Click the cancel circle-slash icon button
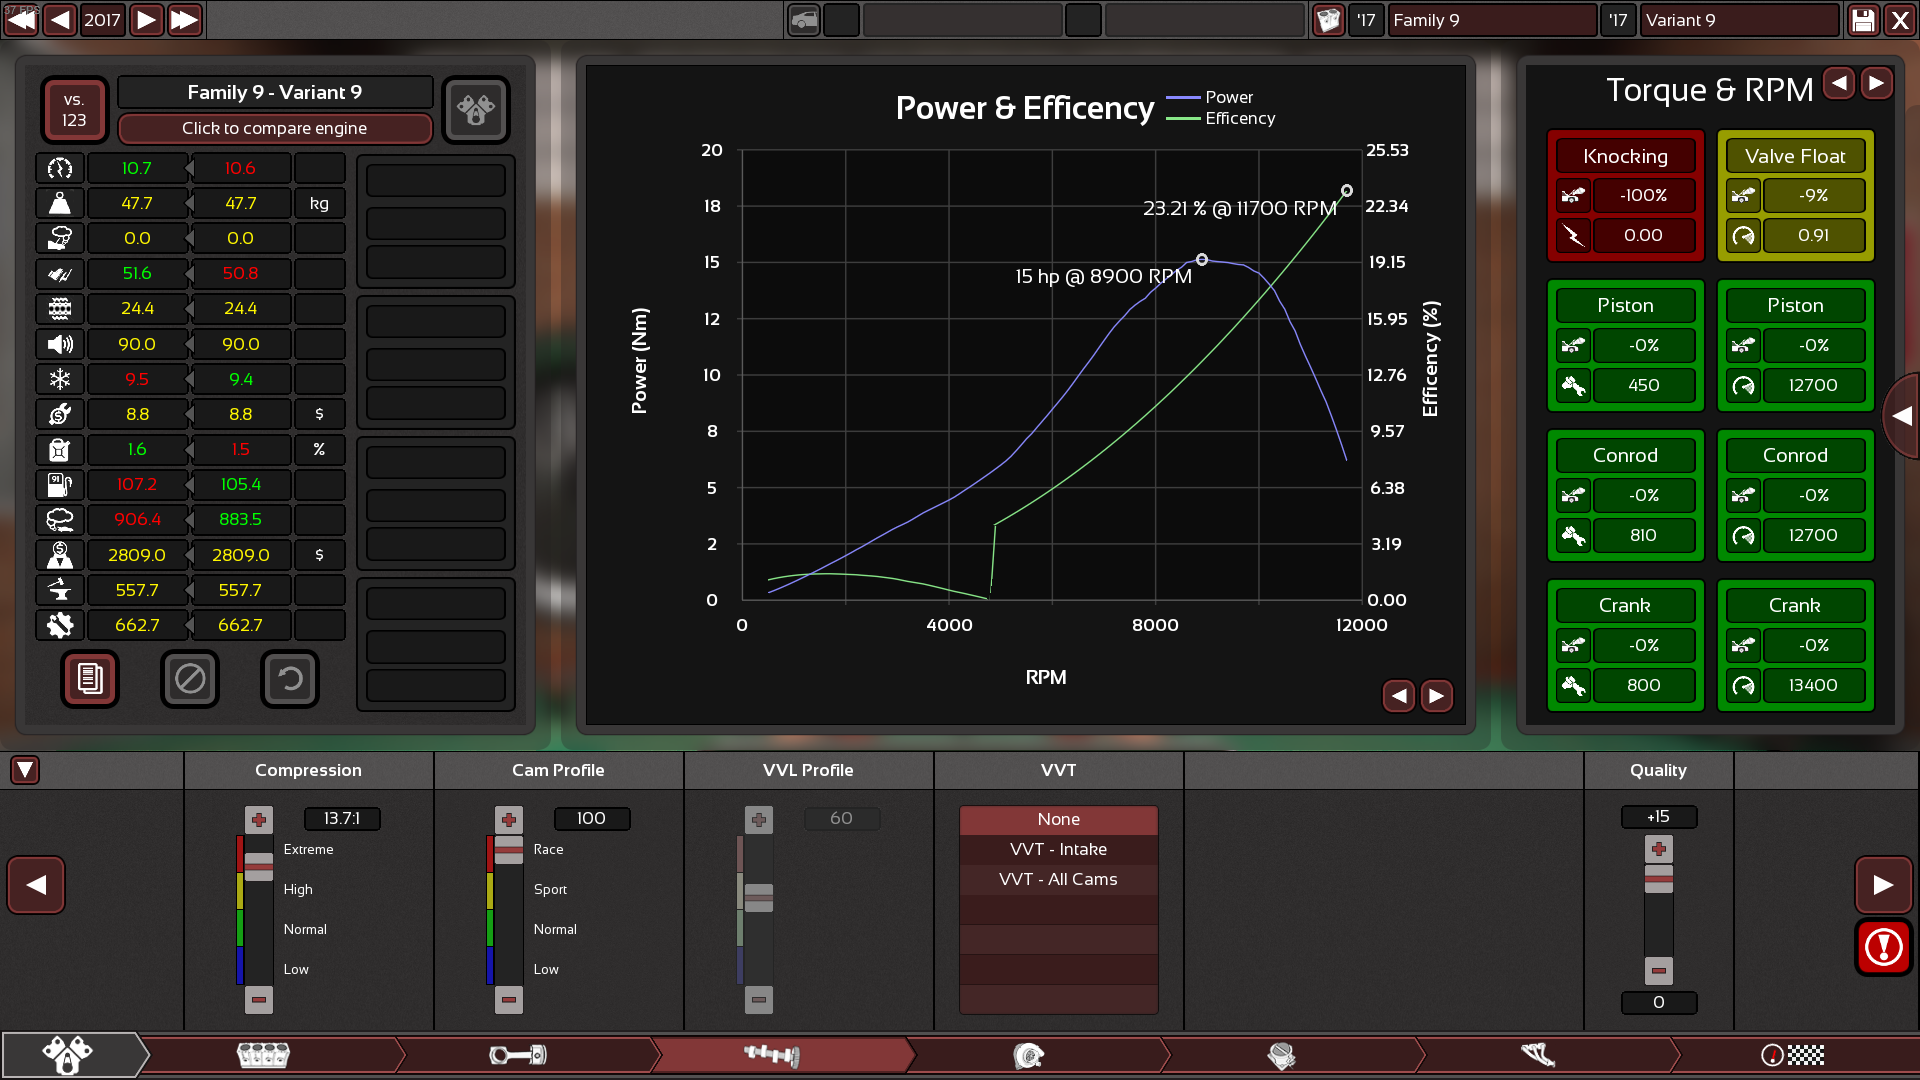1920x1080 pixels. [x=190, y=679]
